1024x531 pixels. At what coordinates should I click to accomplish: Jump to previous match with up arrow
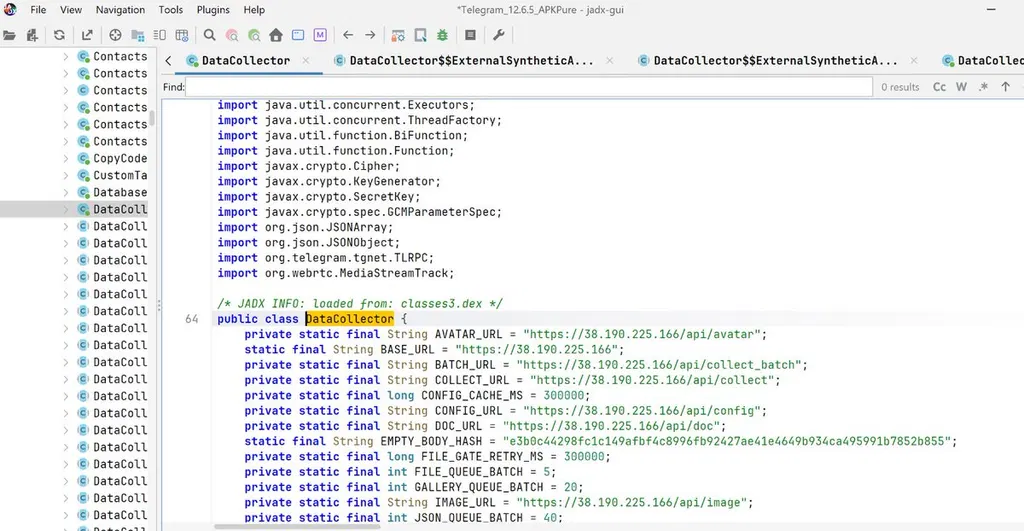[x=1006, y=87]
